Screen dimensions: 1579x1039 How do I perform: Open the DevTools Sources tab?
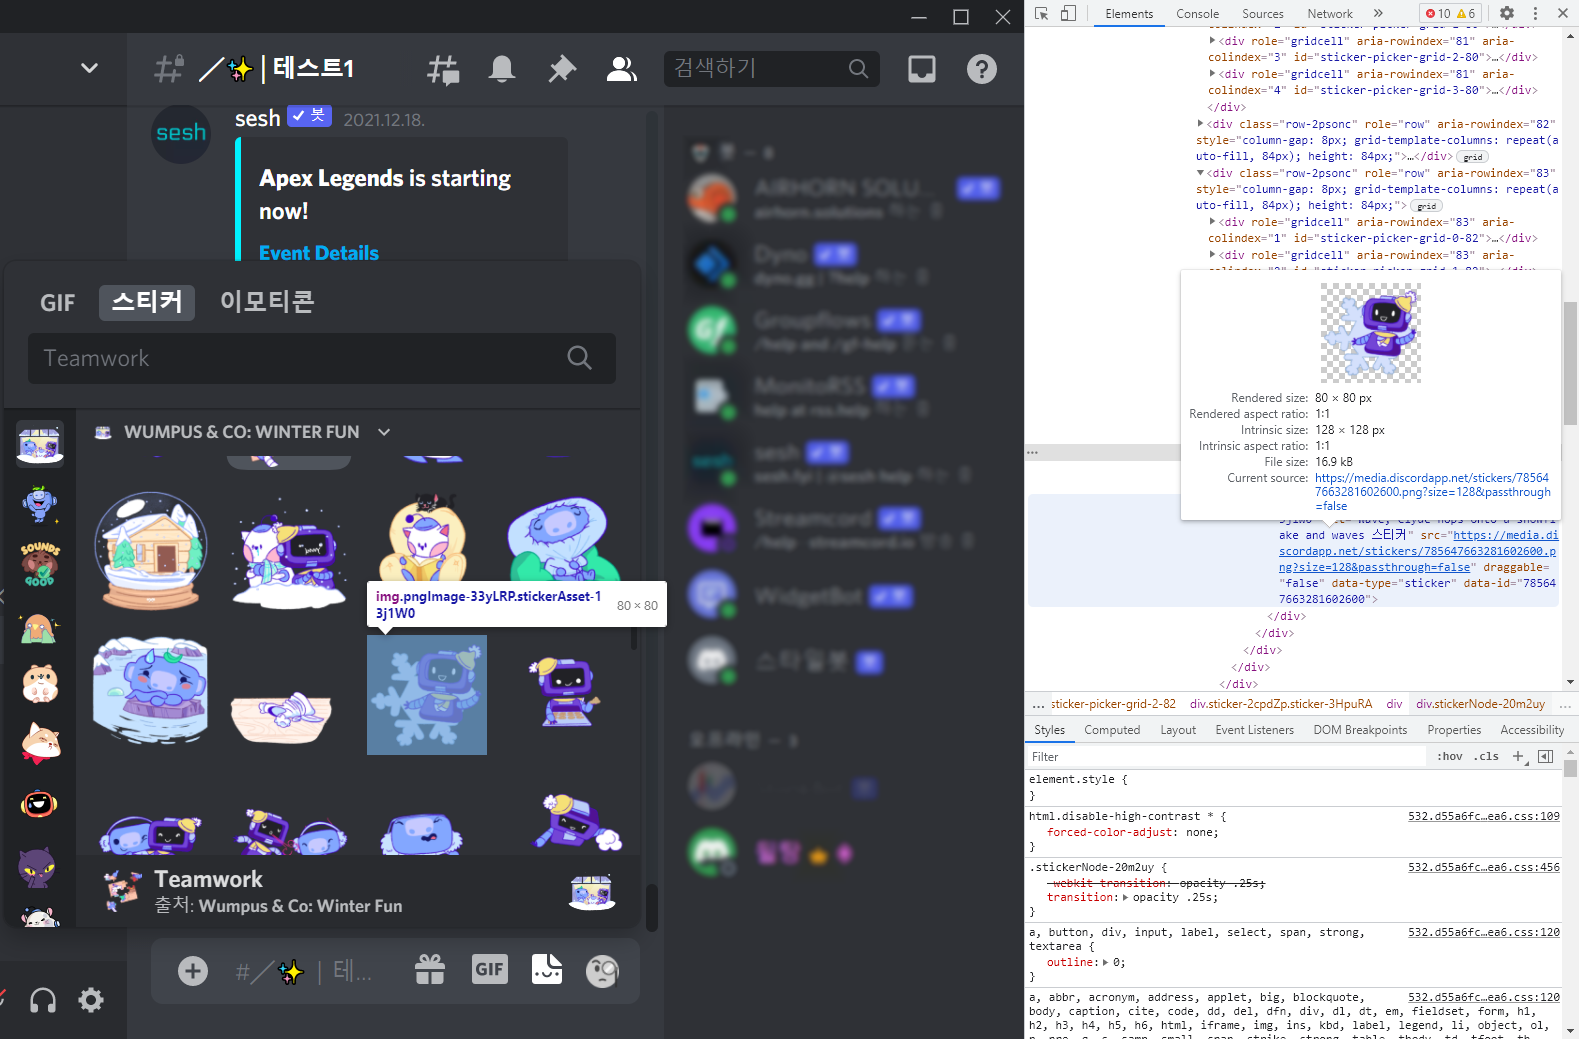[1262, 13]
